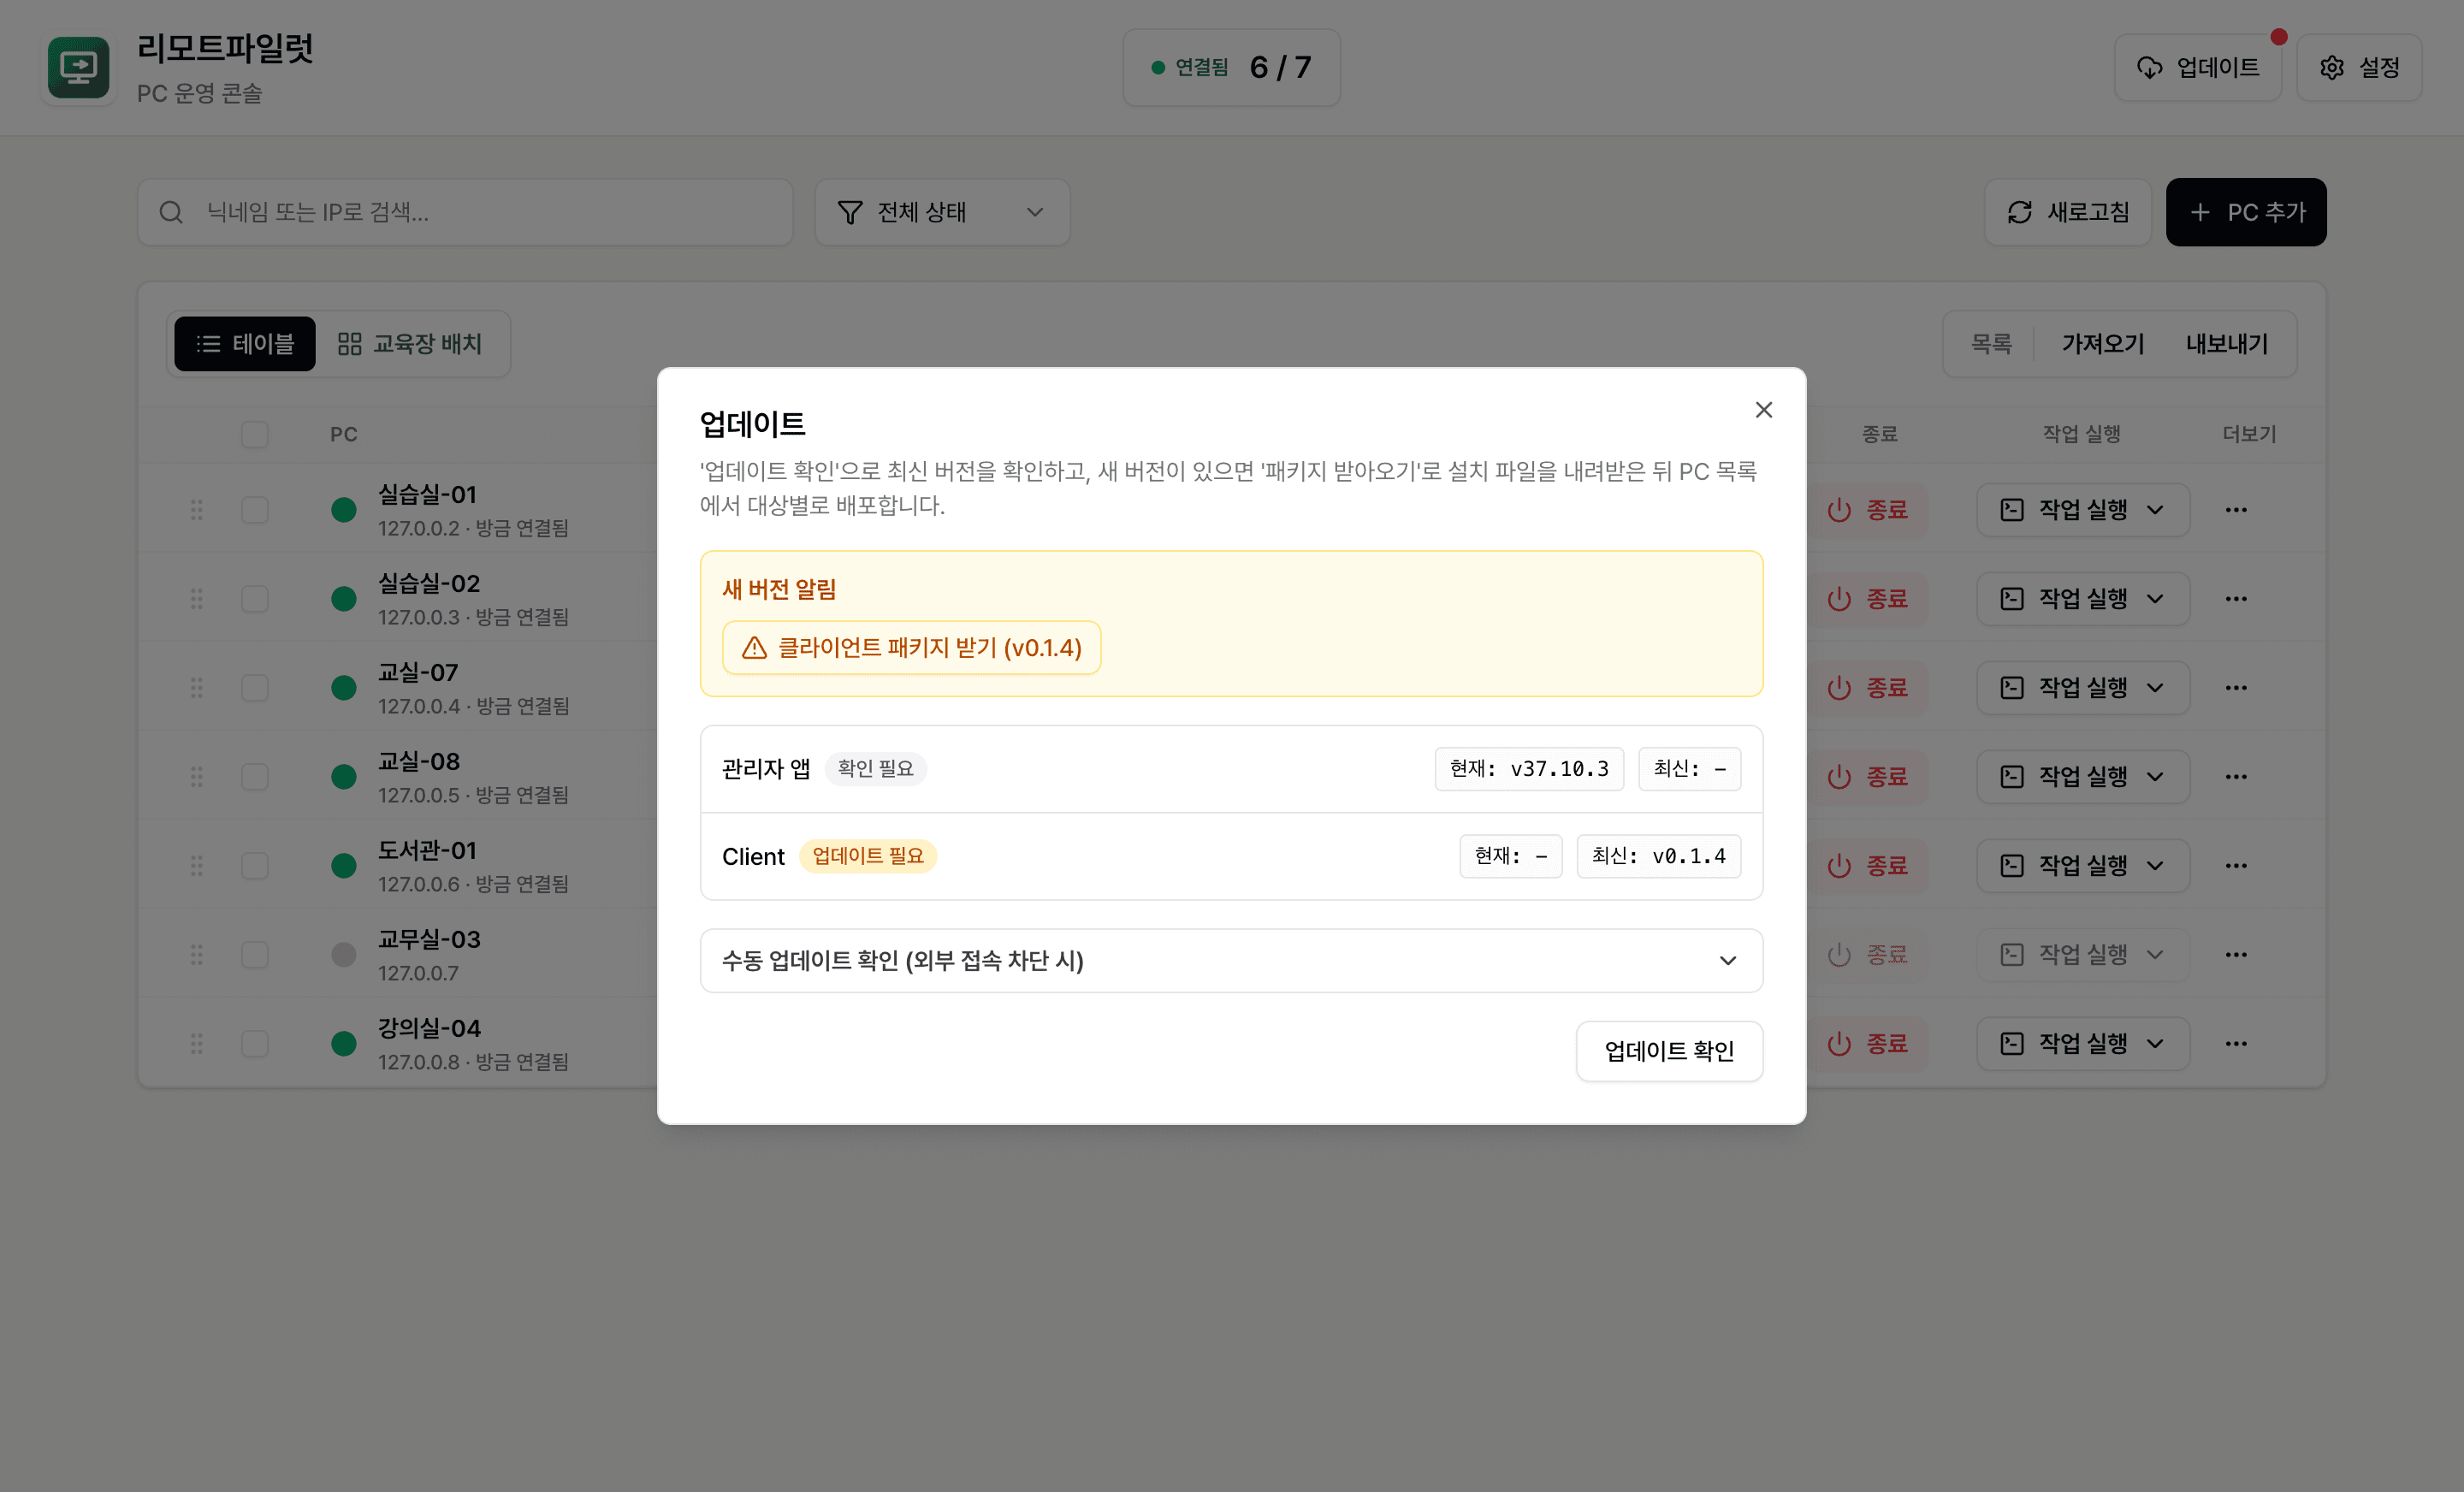Click the 최신: v0.1.4 version badge
This screenshot has height=1492, width=2464.
pyautogui.click(x=1658, y=857)
